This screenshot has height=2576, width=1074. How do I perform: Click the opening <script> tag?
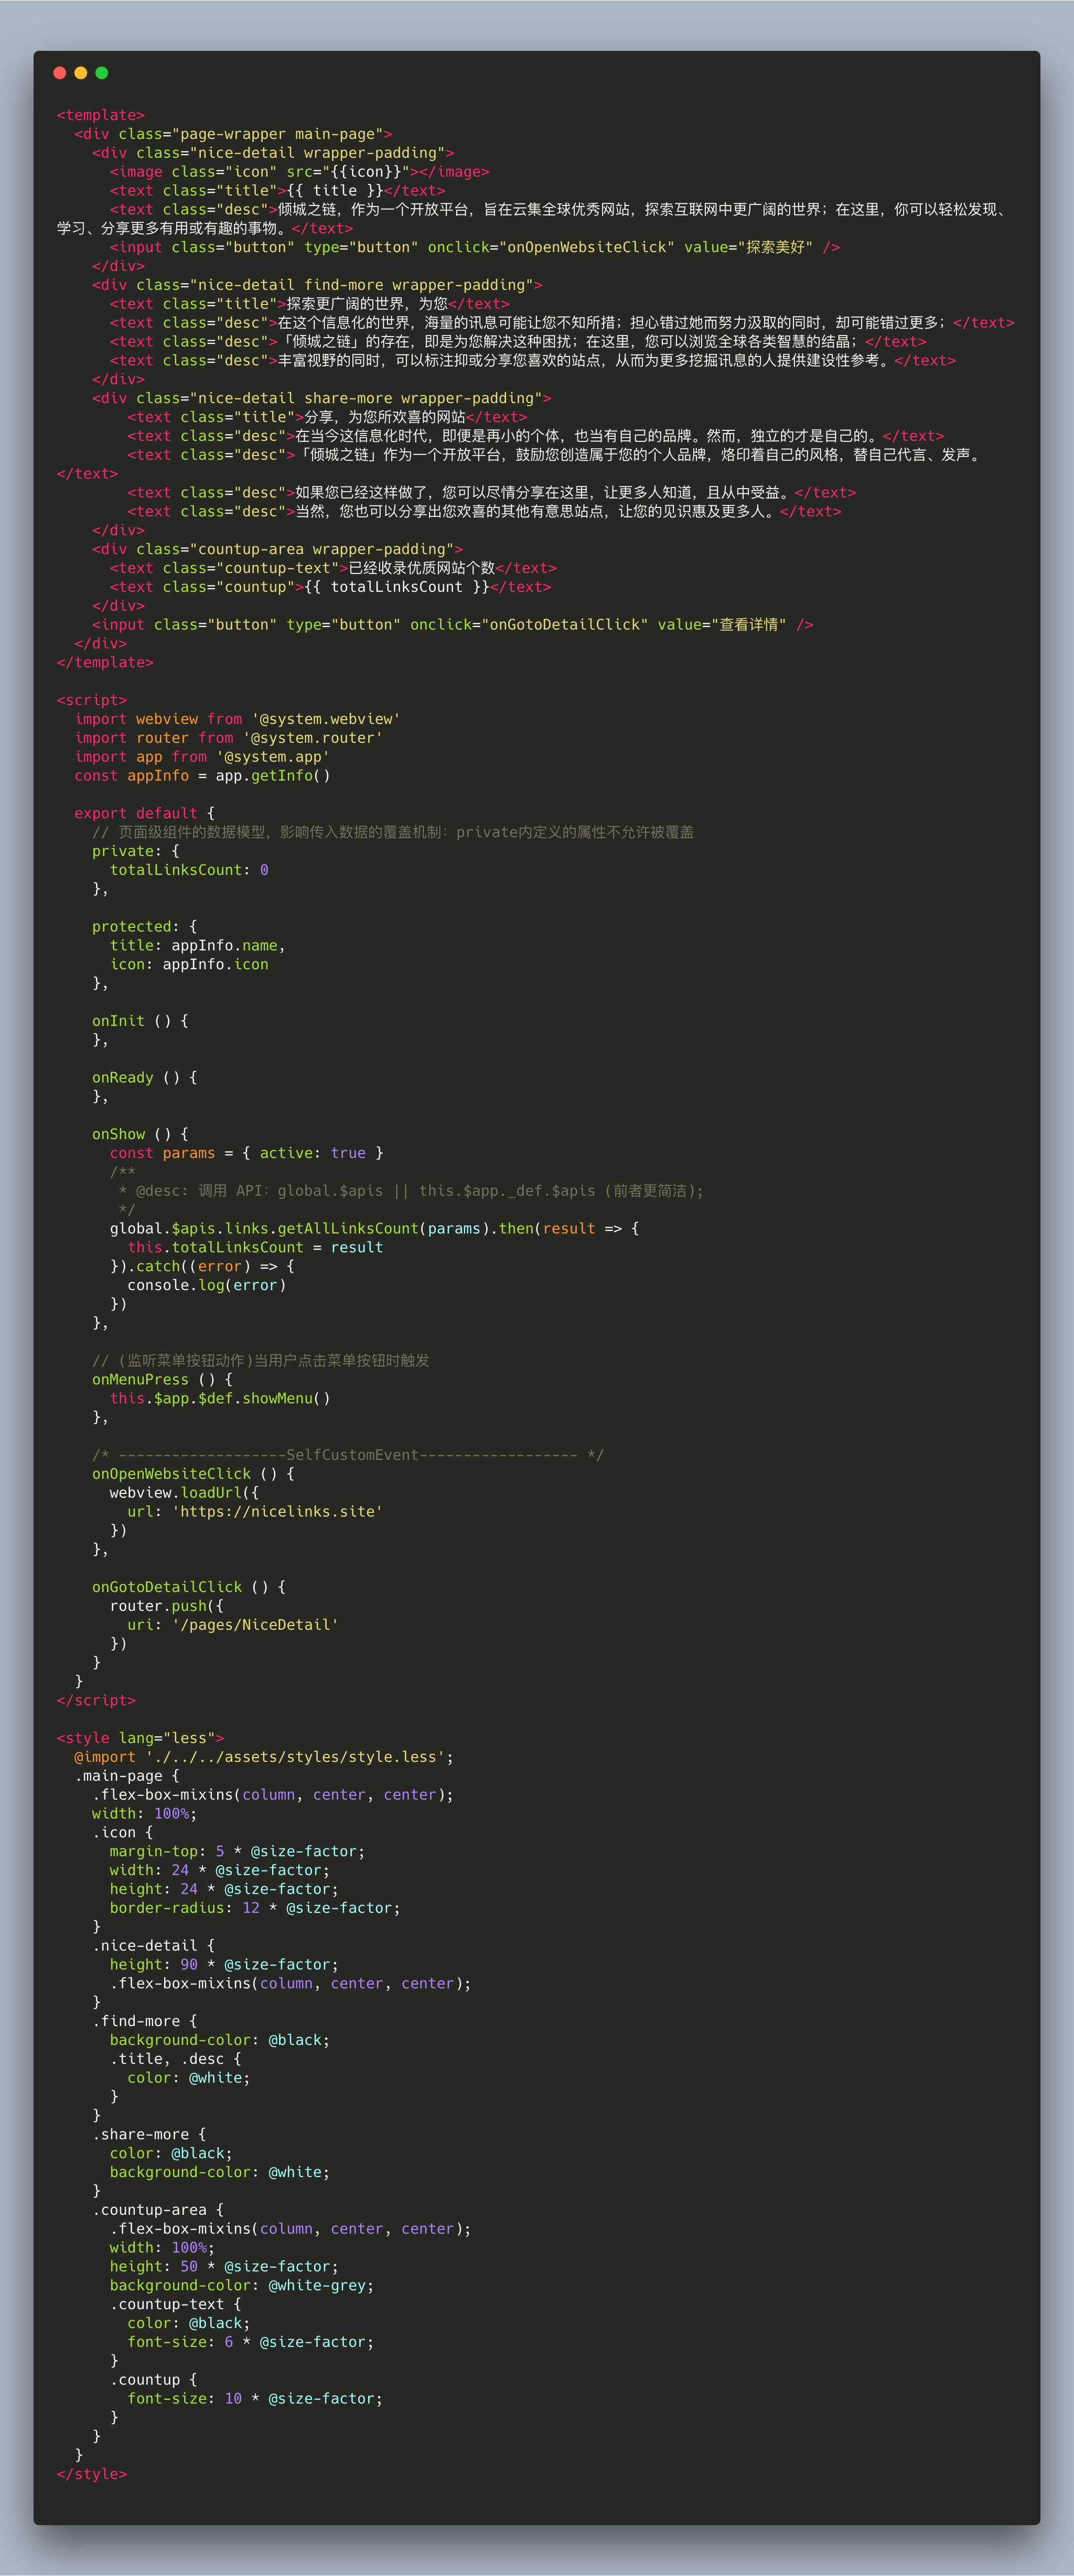pos(92,700)
